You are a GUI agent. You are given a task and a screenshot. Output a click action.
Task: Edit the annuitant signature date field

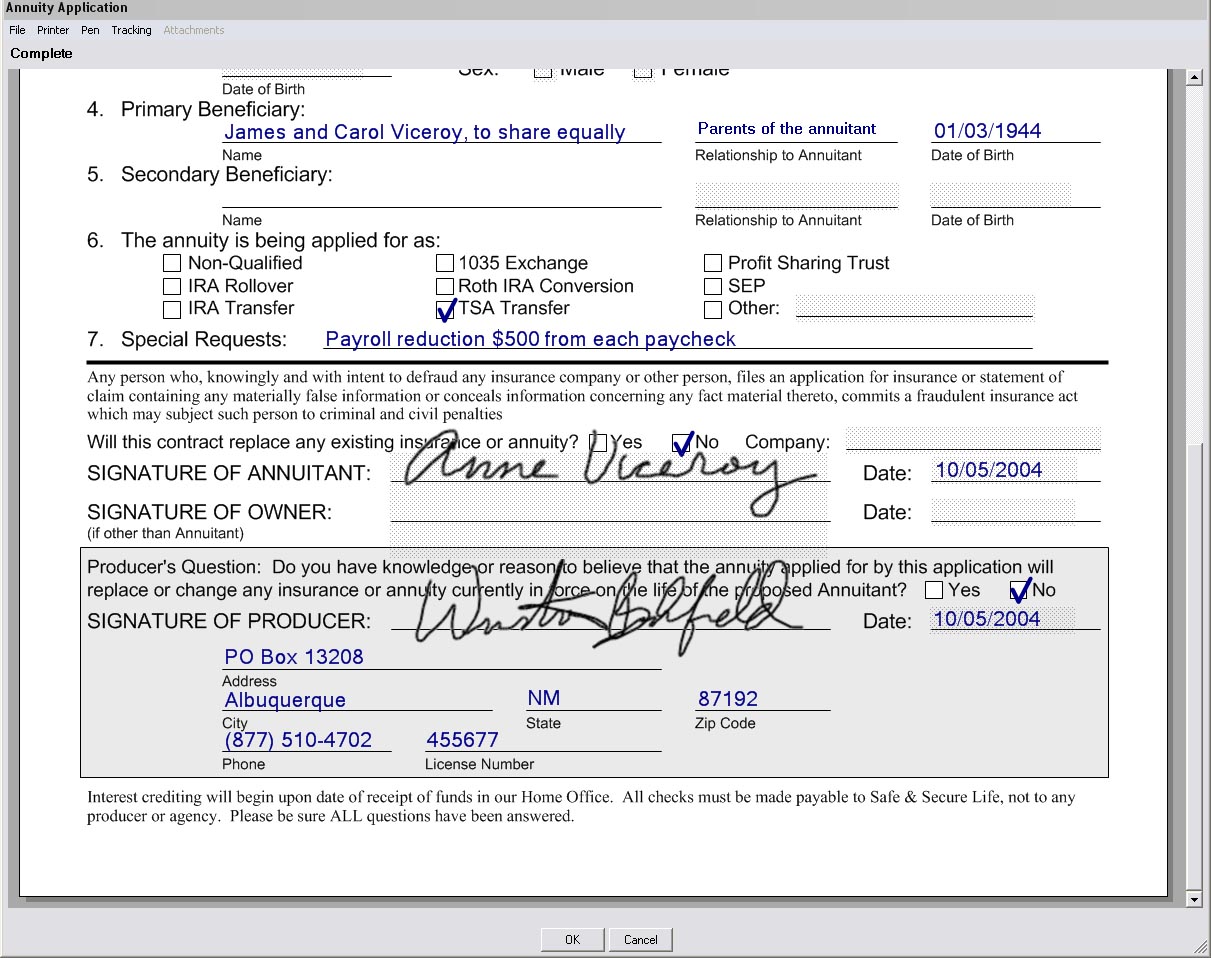[x=1015, y=470]
